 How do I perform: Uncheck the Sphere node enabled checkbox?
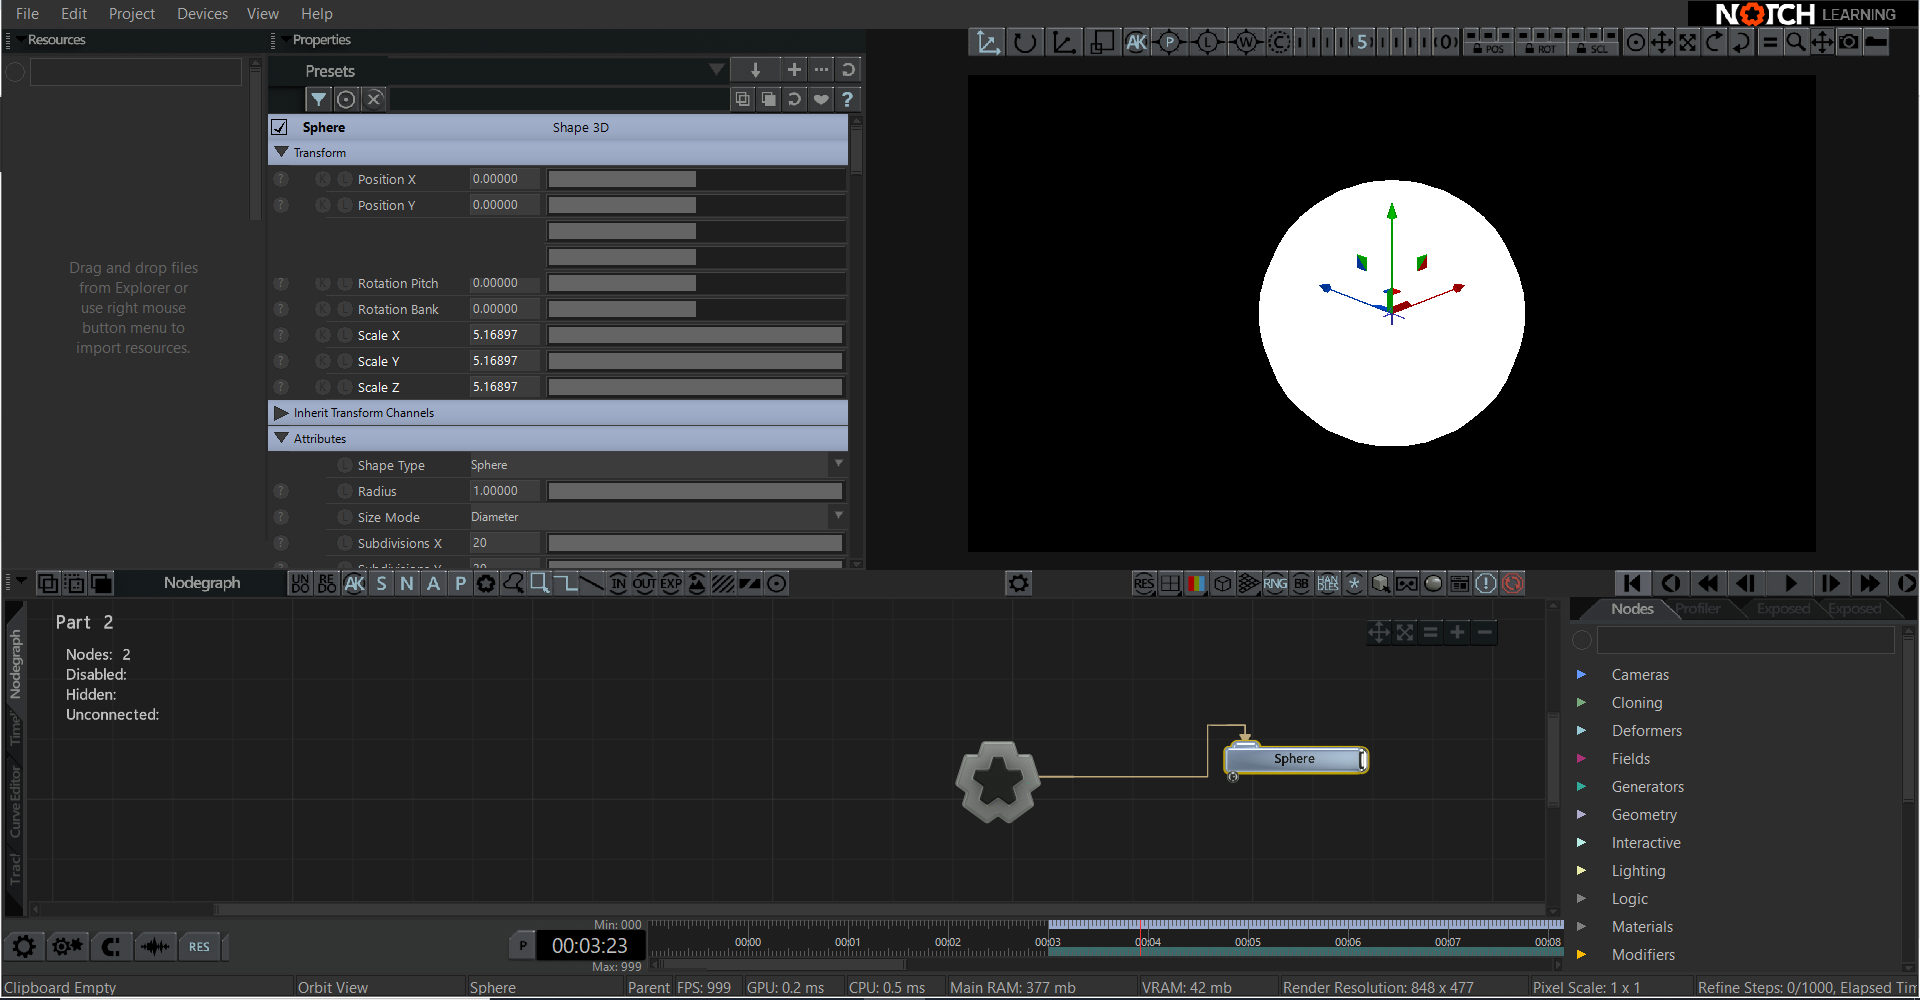(280, 127)
